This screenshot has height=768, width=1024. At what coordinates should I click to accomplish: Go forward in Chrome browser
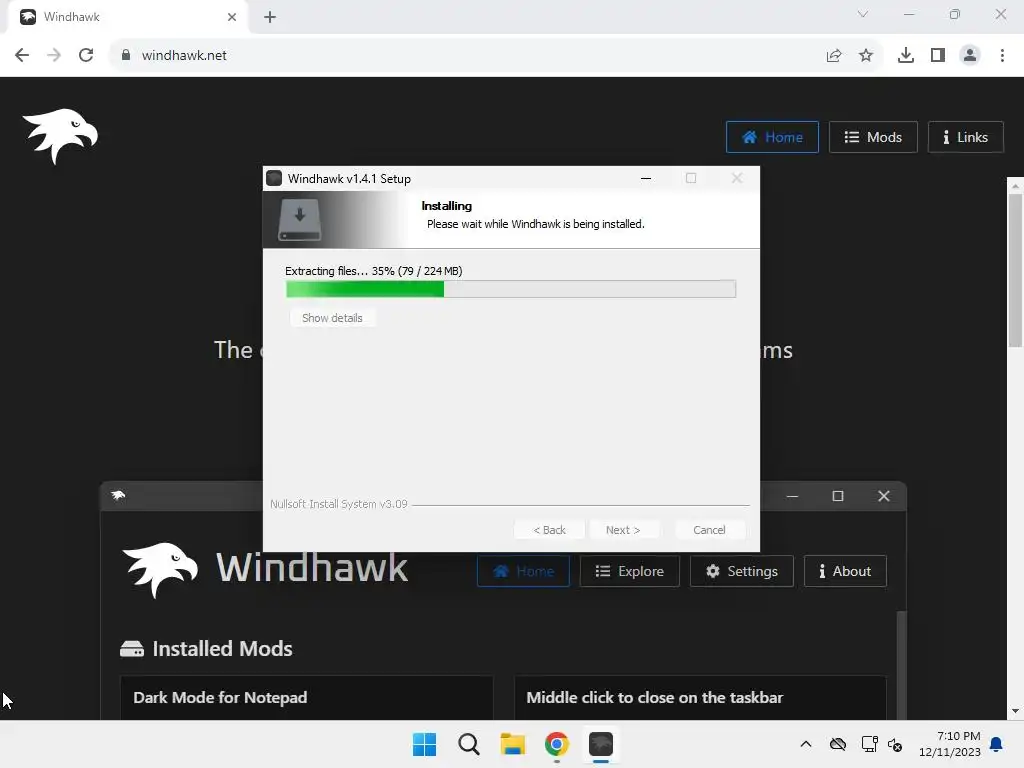point(54,55)
